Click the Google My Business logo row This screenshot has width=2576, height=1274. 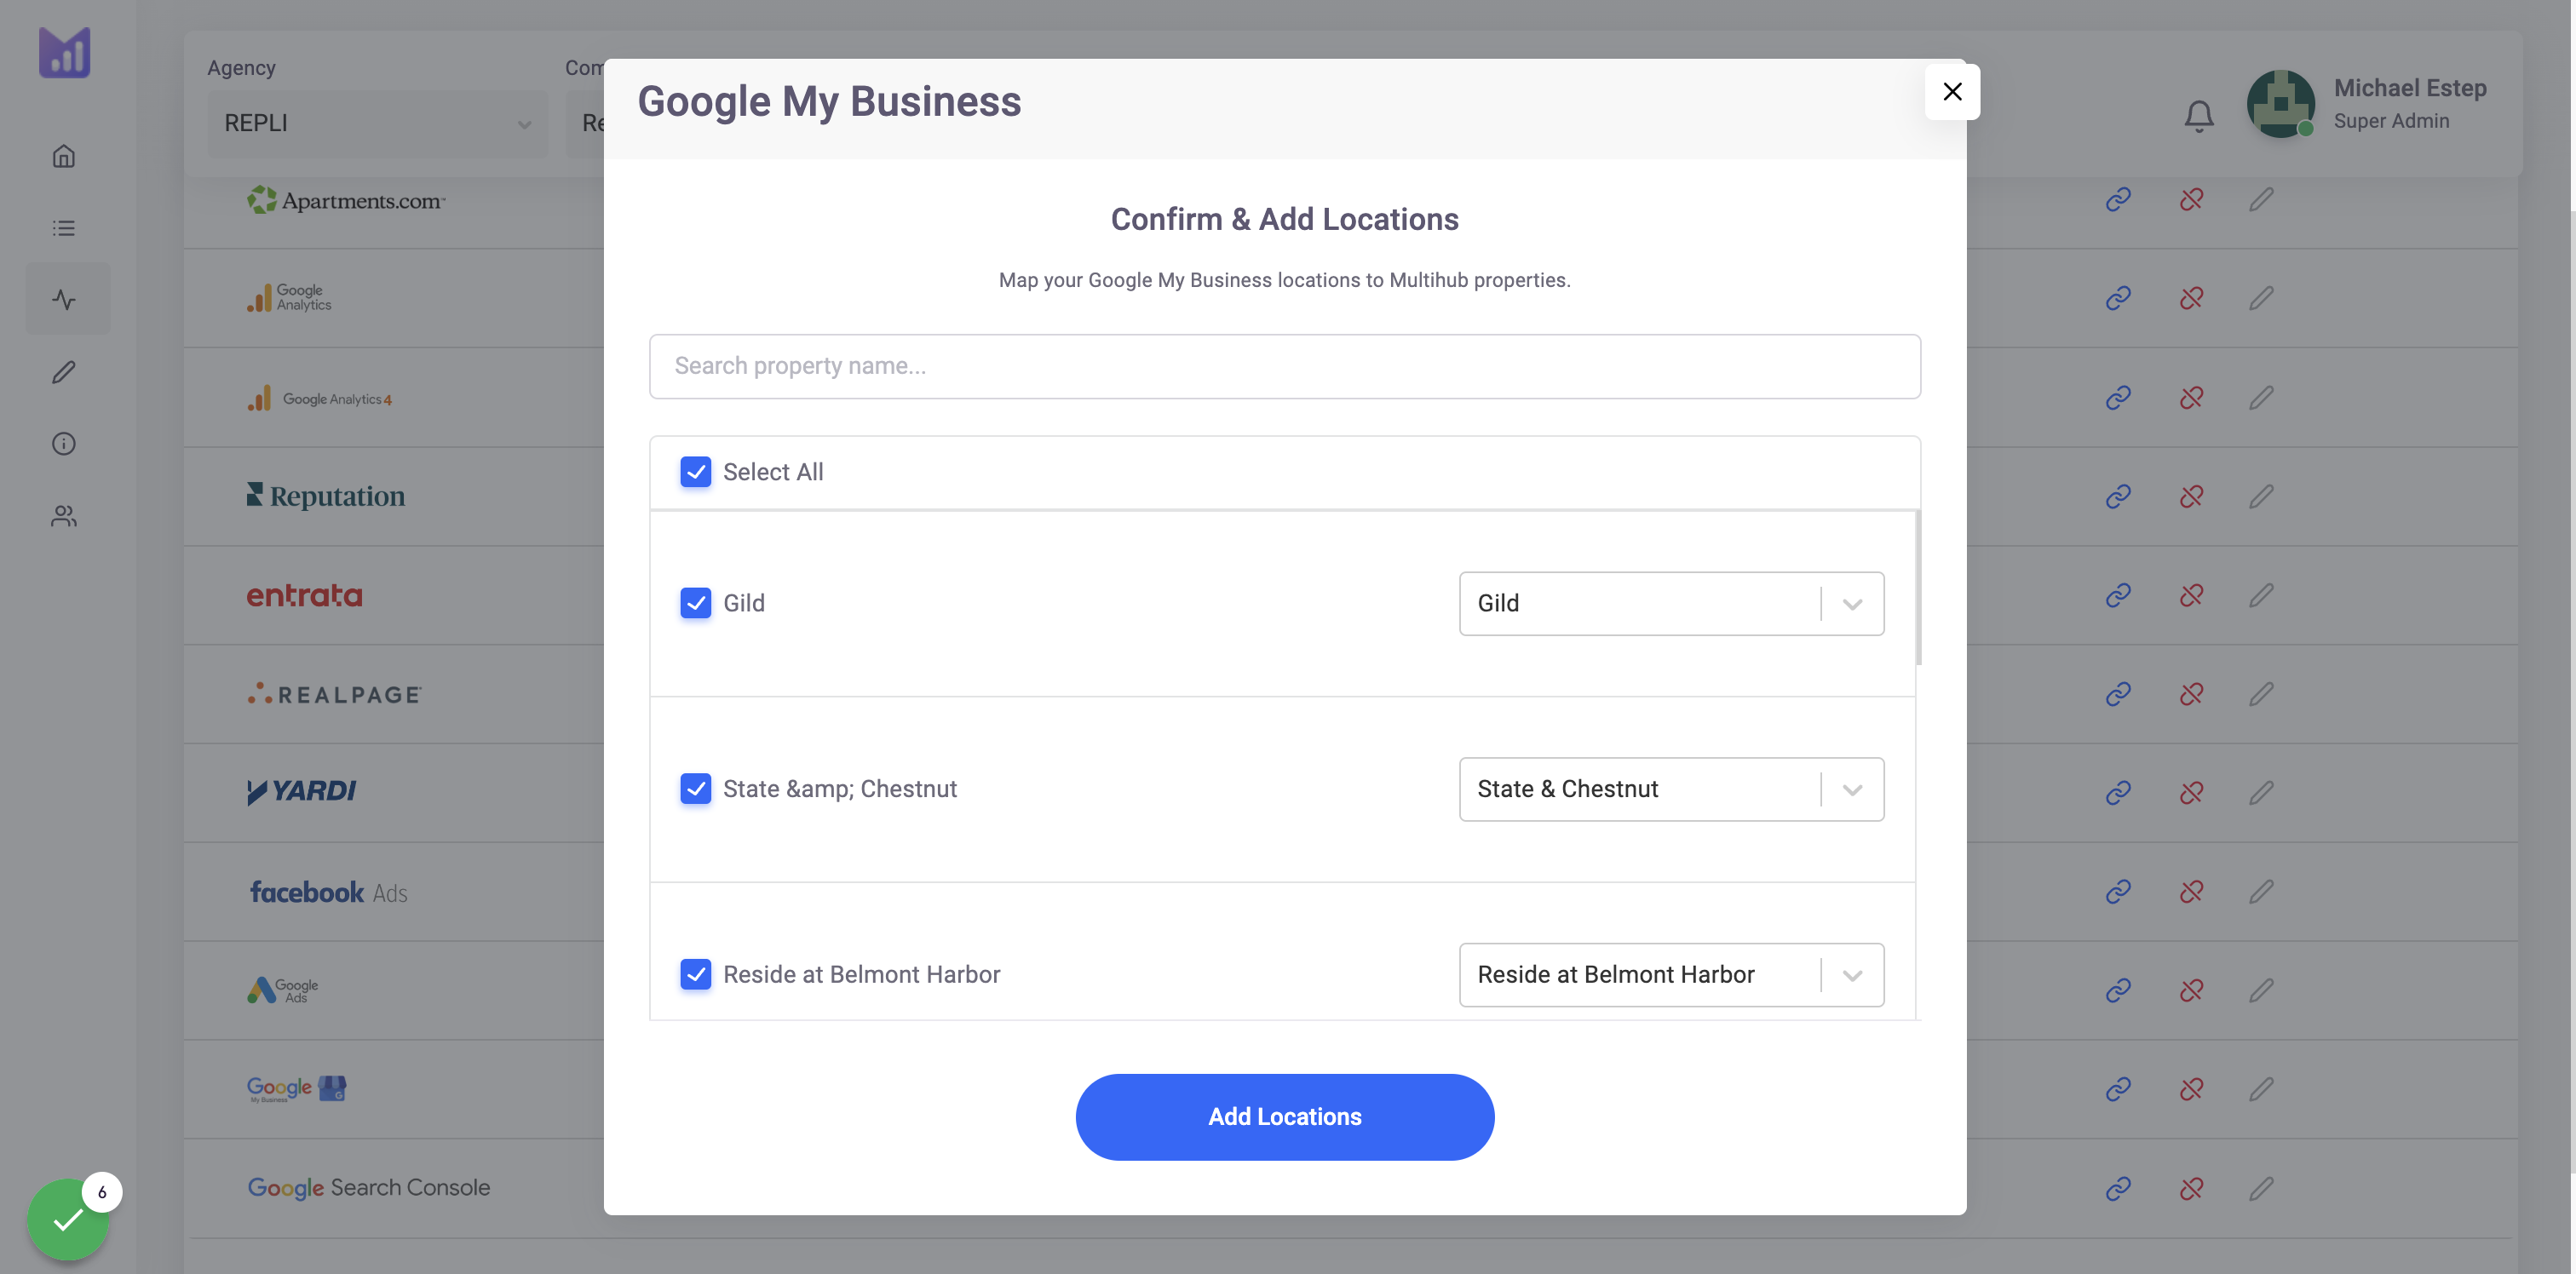point(297,1088)
